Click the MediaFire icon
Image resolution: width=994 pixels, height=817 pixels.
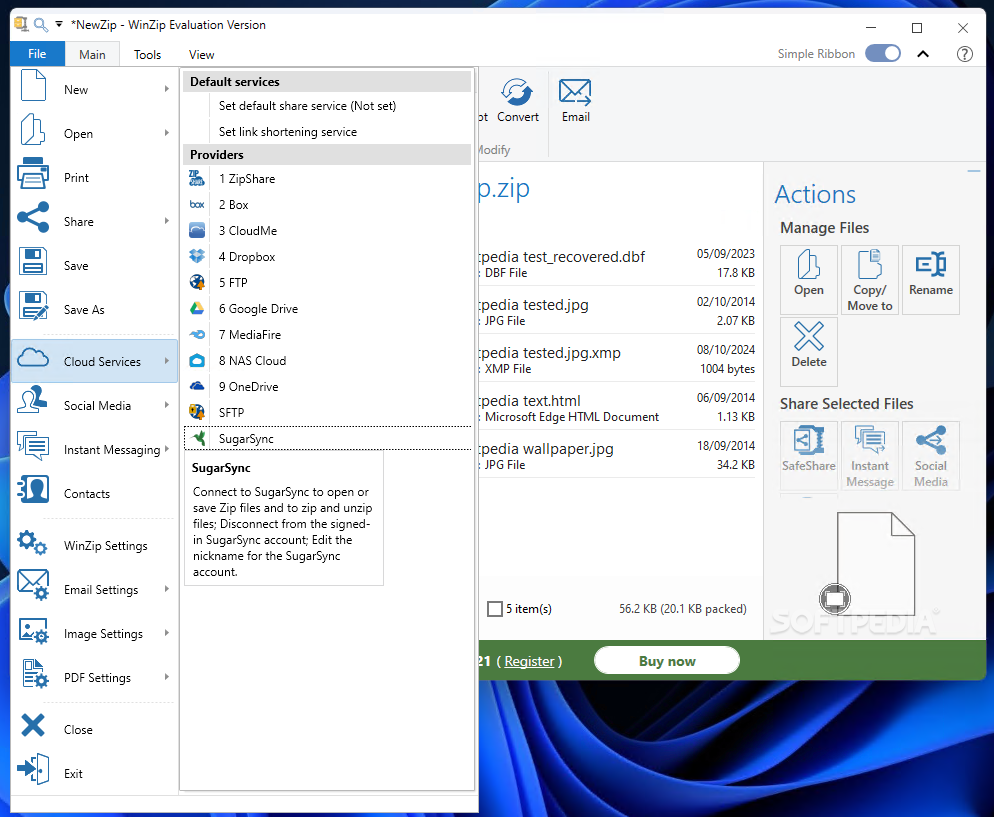click(197, 334)
